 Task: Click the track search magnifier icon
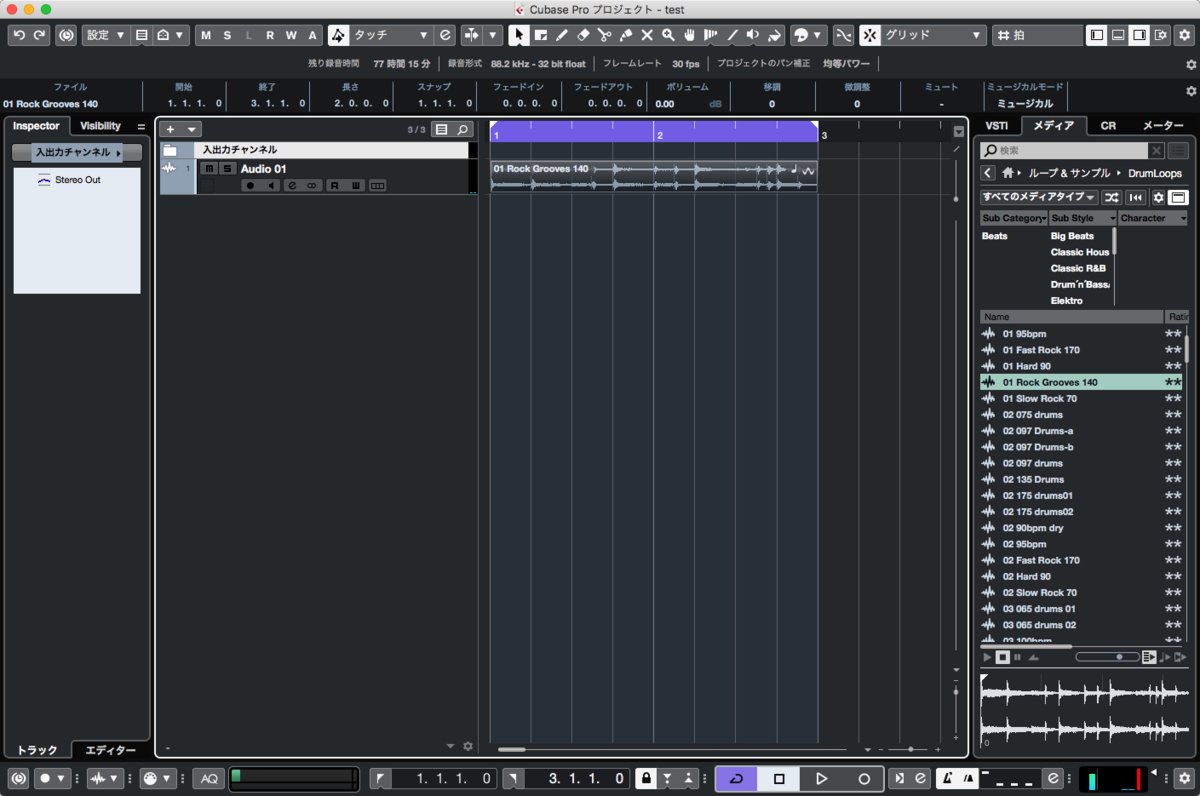pos(463,130)
